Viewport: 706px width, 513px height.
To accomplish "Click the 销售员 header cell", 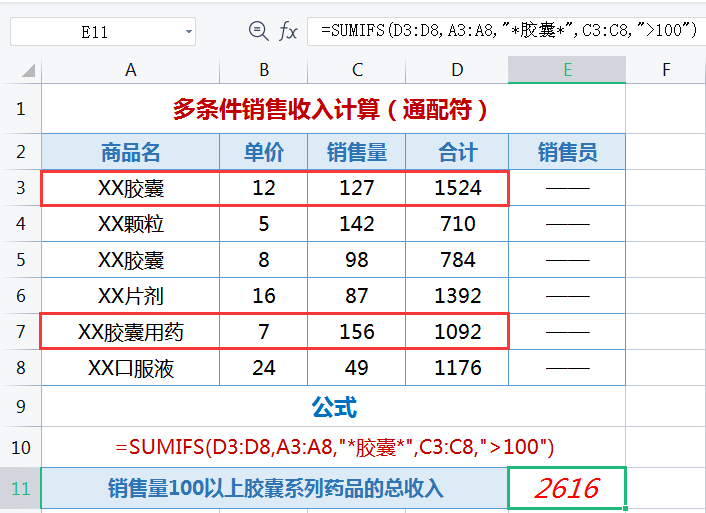I will [567, 152].
